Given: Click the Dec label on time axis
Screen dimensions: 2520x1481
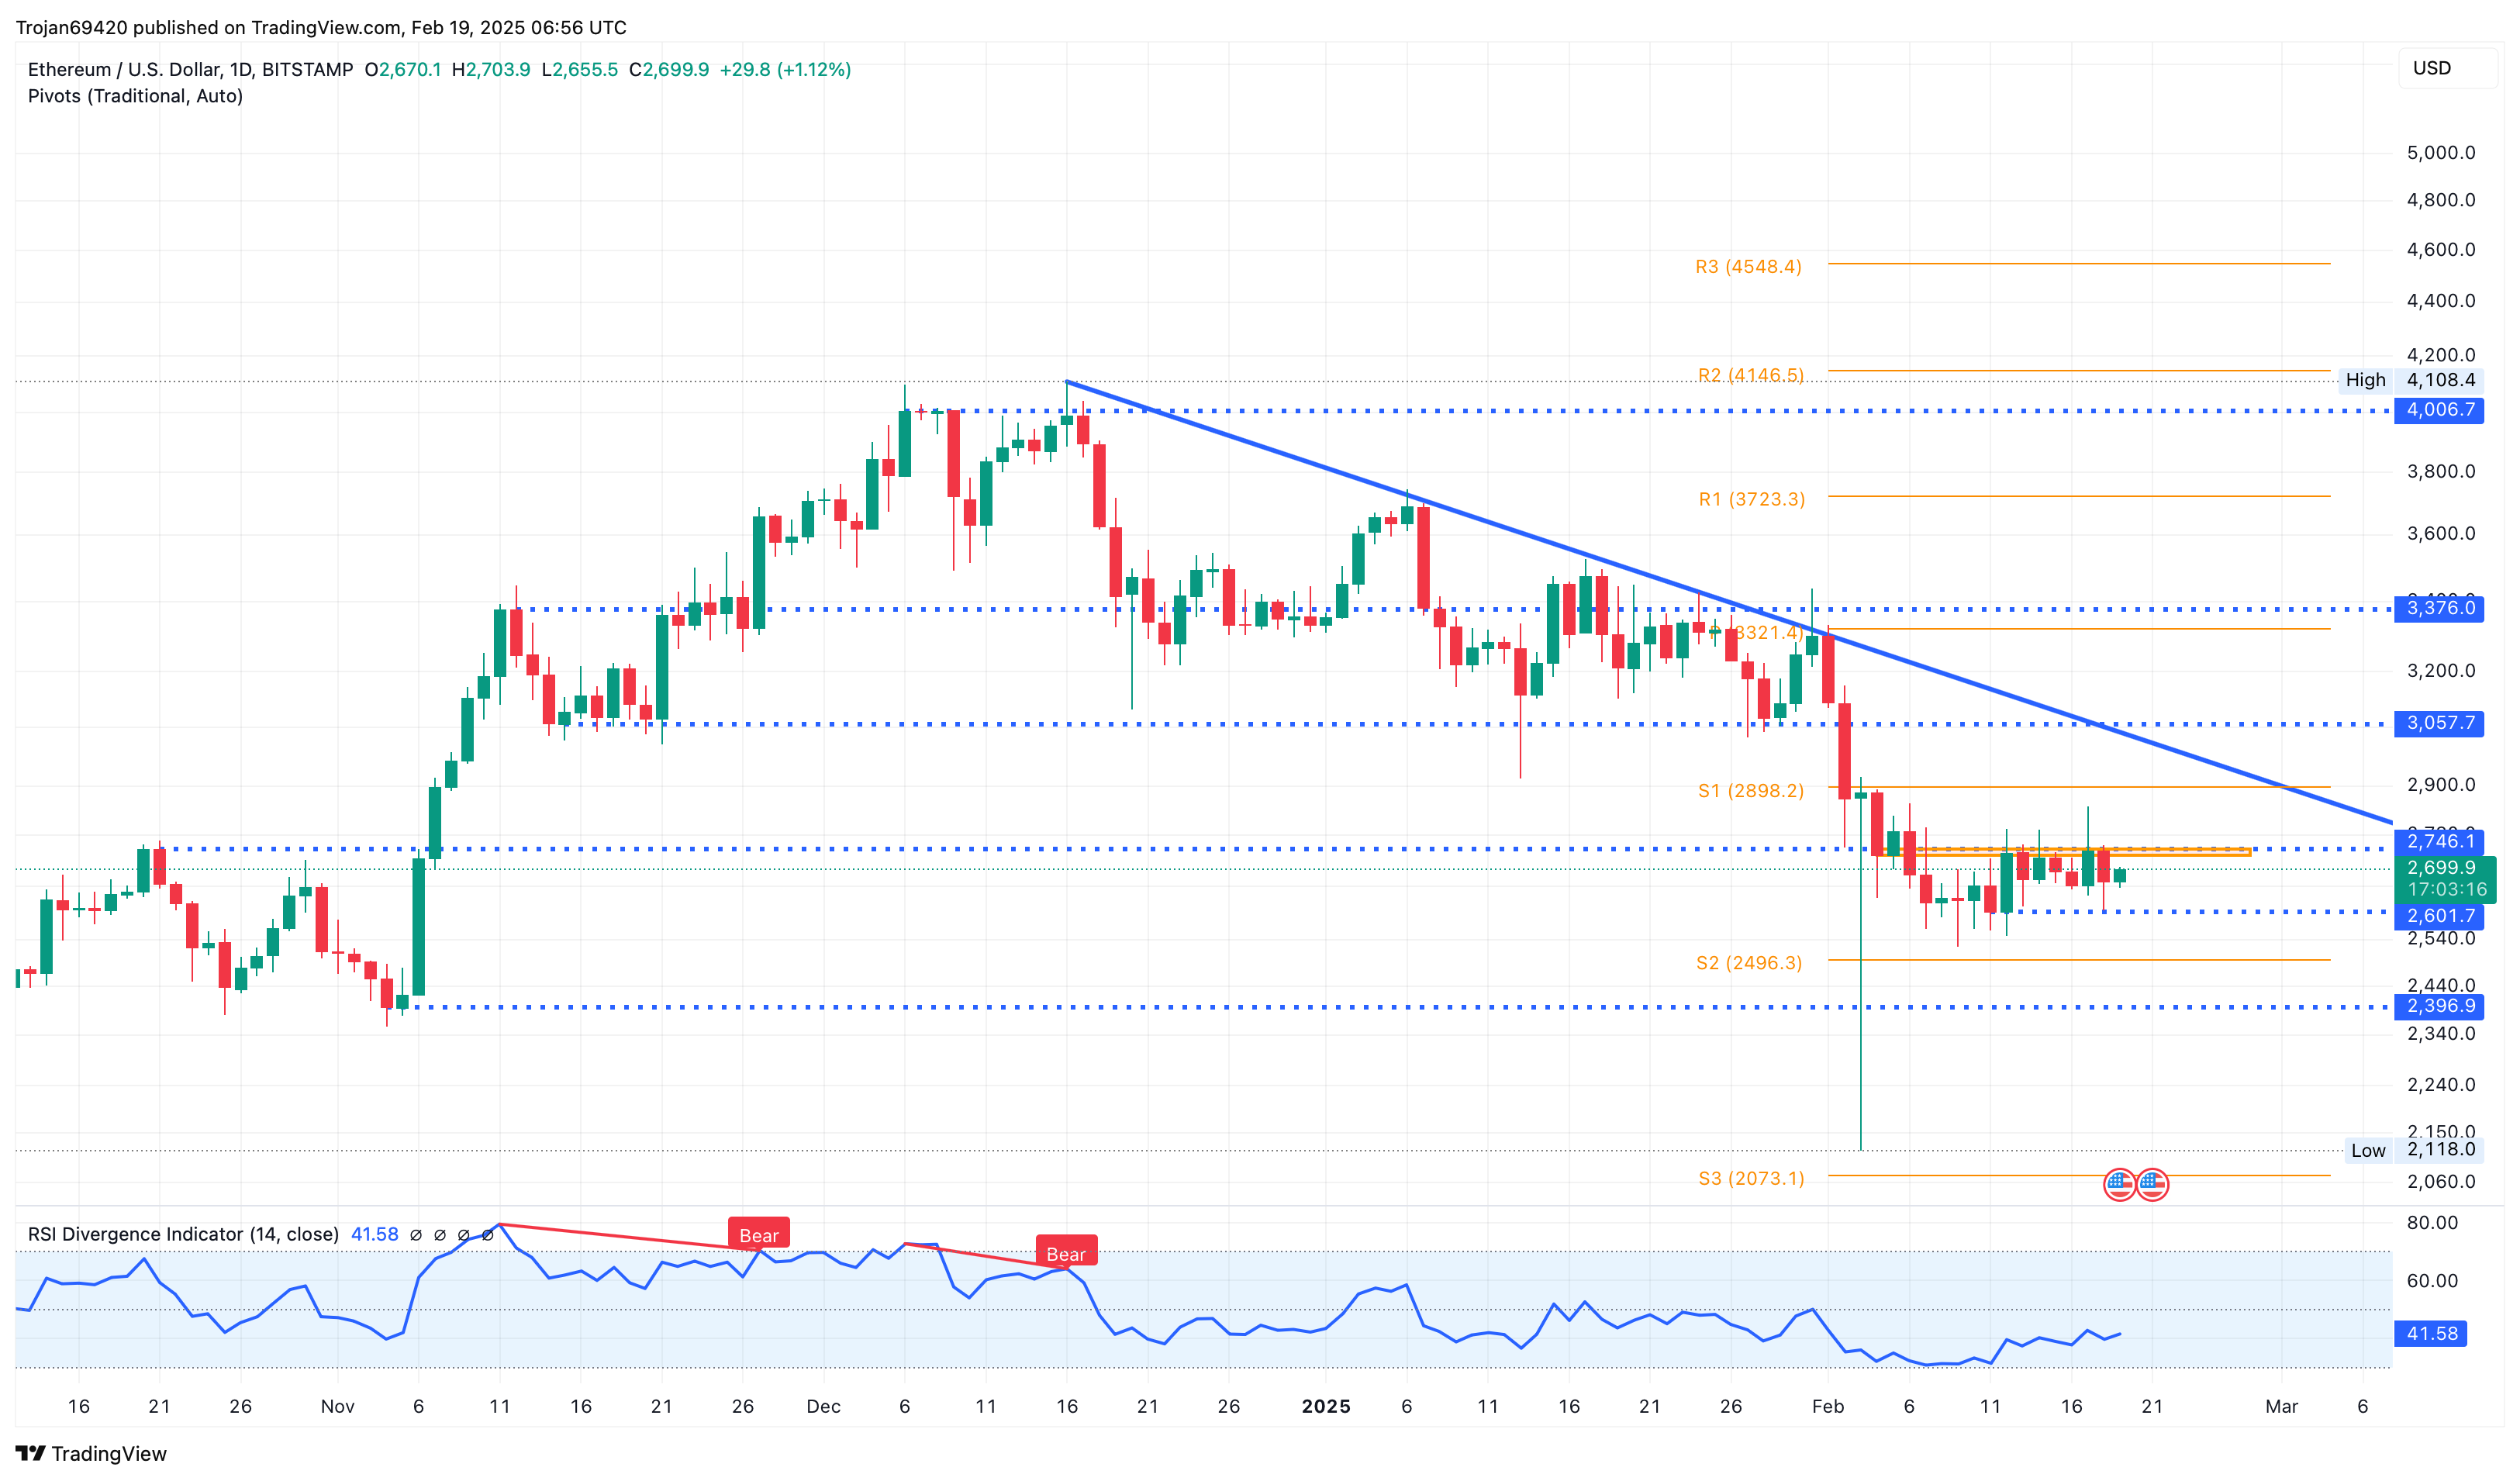Looking at the screenshot, I should click(823, 1407).
